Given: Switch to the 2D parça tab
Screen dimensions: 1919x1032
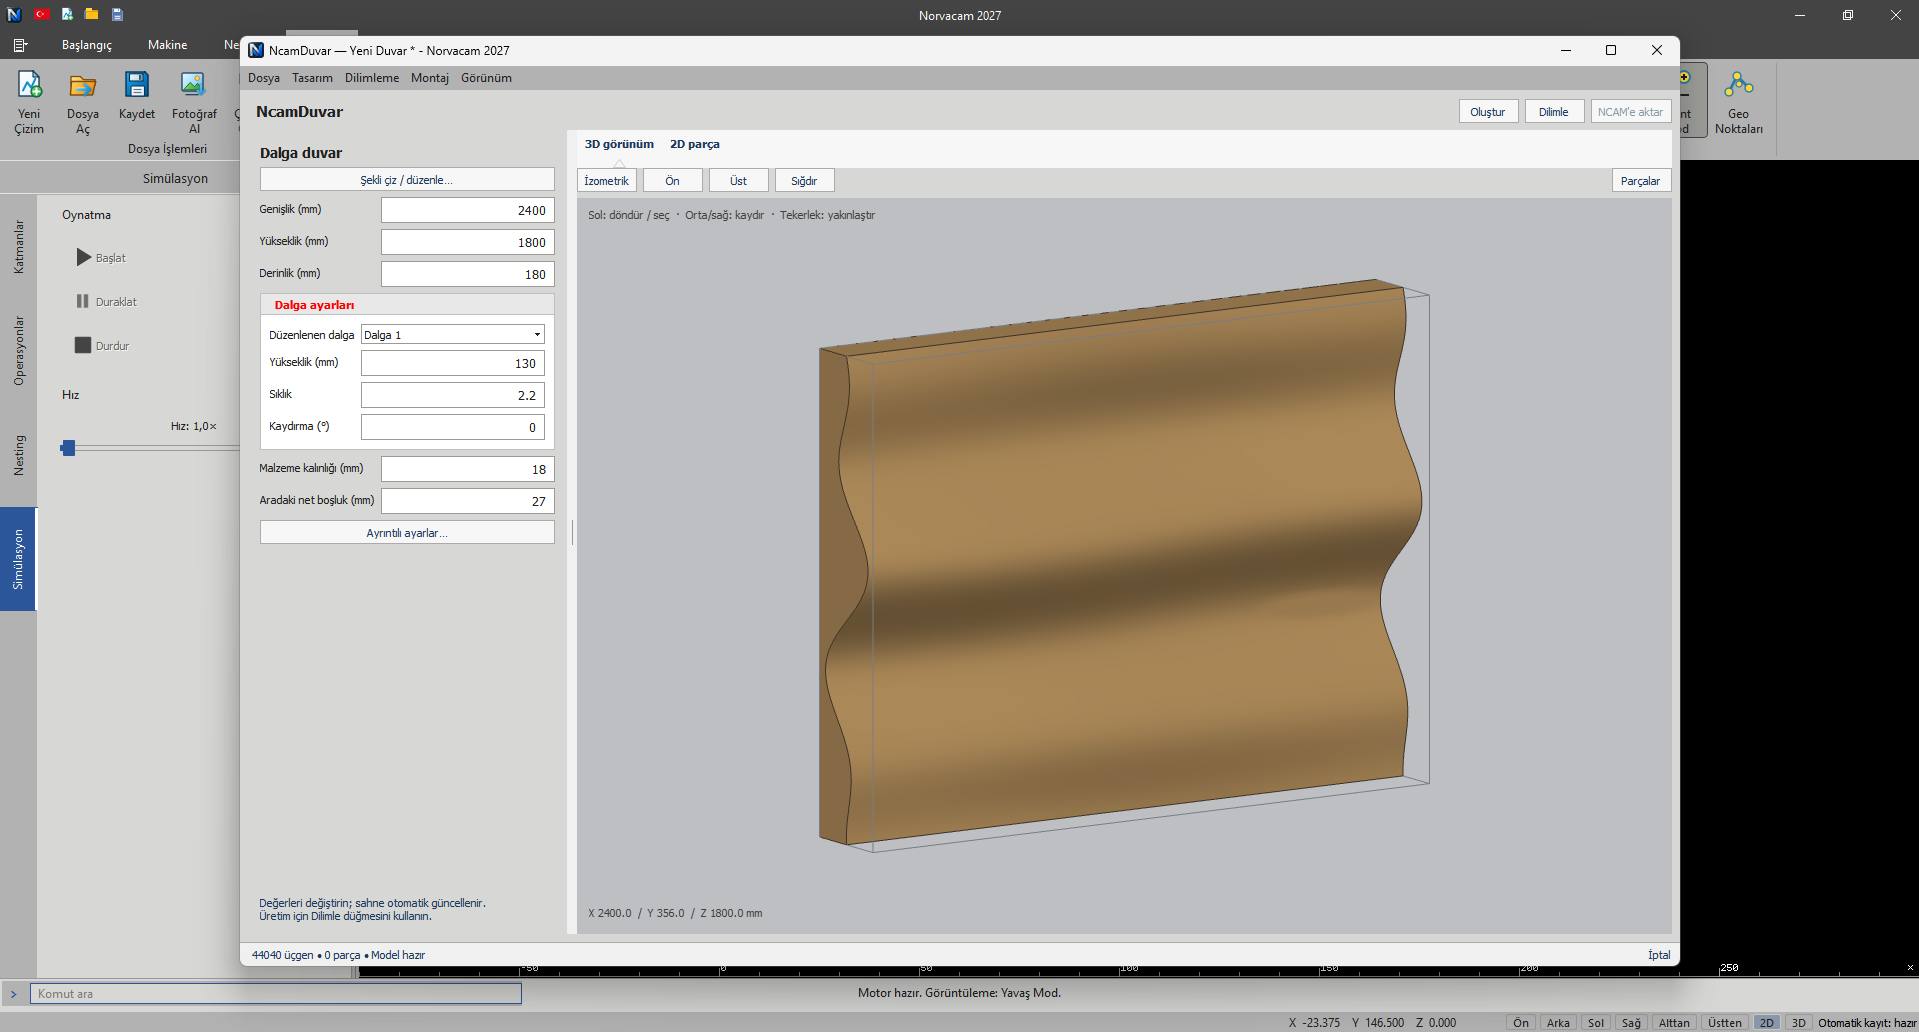Looking at the screenshot, I should (695, 144).
